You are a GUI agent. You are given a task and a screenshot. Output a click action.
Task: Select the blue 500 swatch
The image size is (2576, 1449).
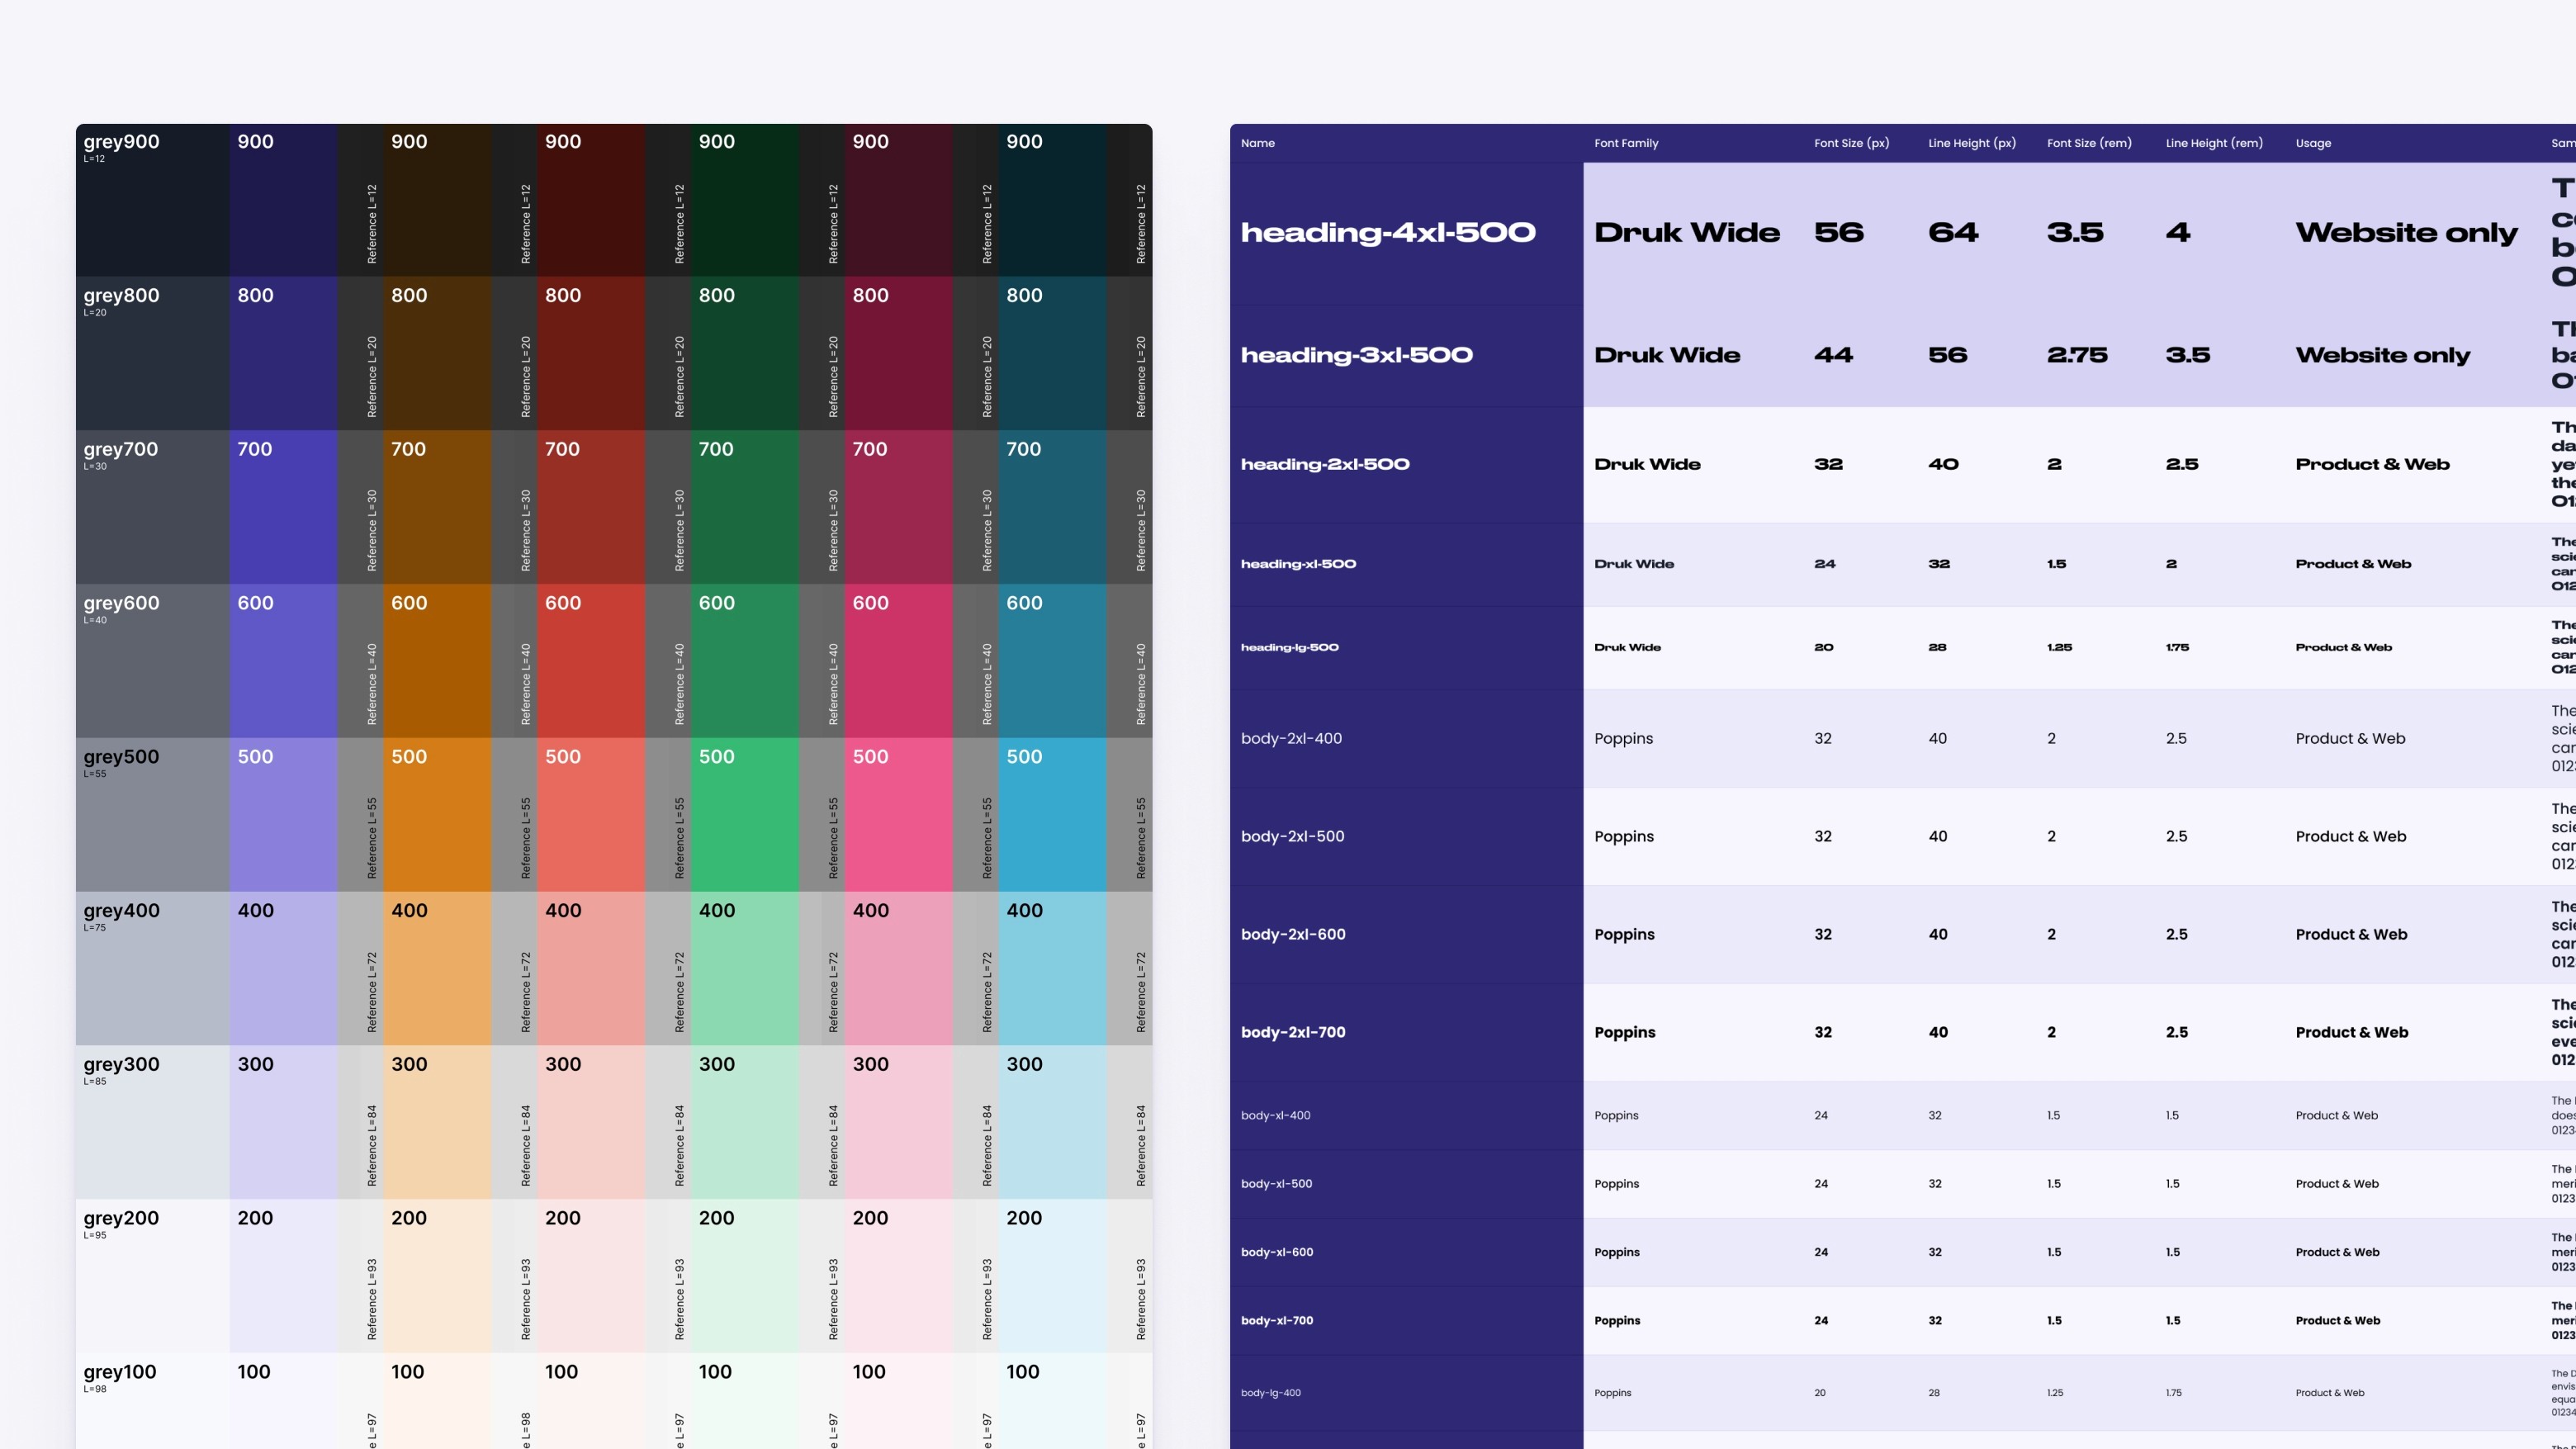click(1053, 815)
